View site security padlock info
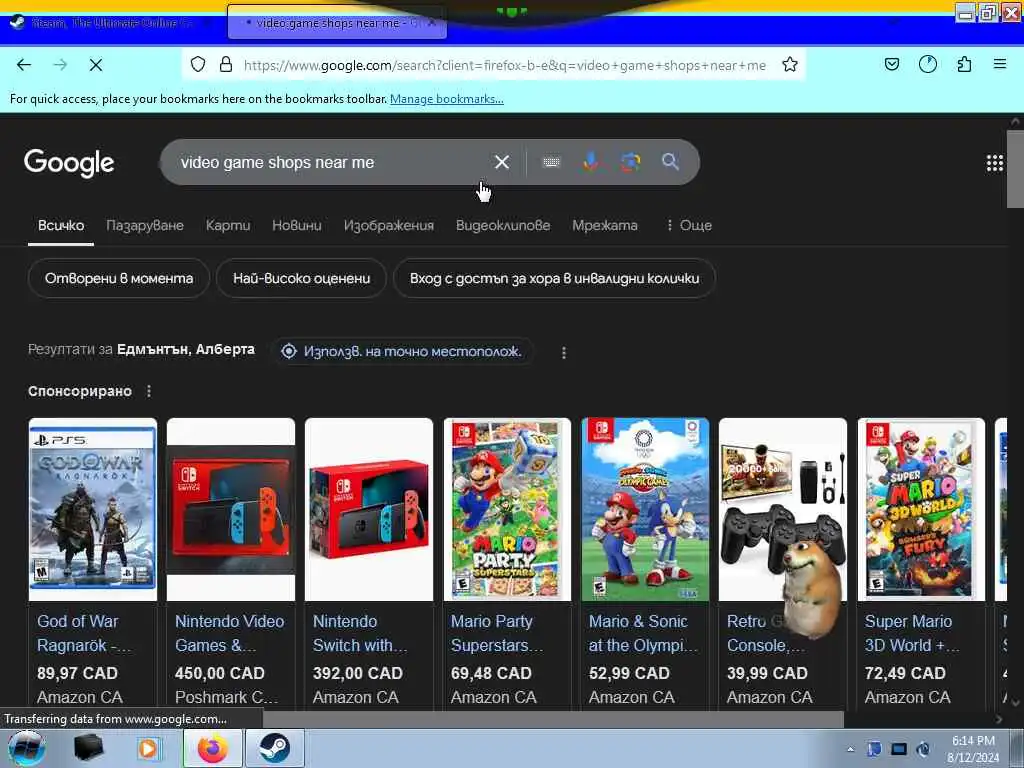Image resolution: width=1024 pixels, height=768 pixels. (226, 65)
